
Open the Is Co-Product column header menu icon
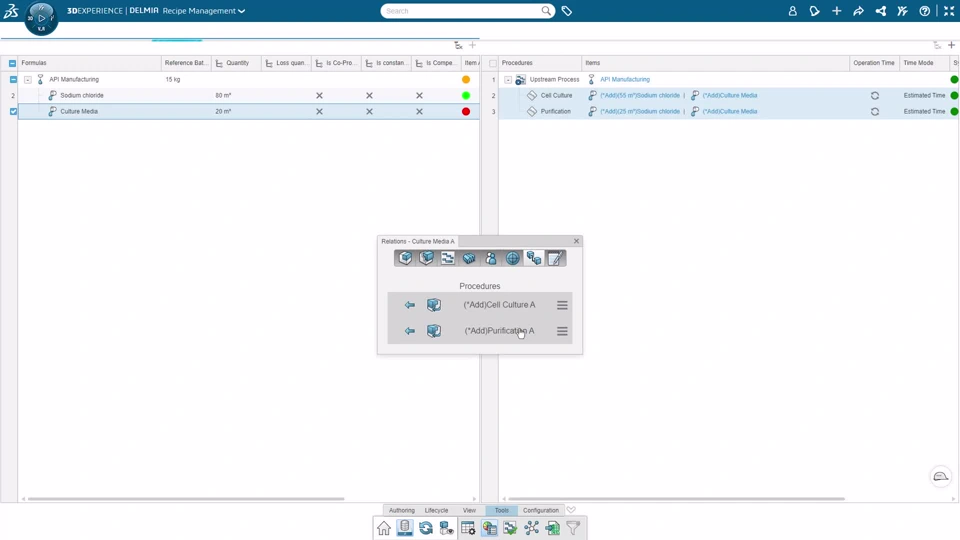(x=319, y=63)
